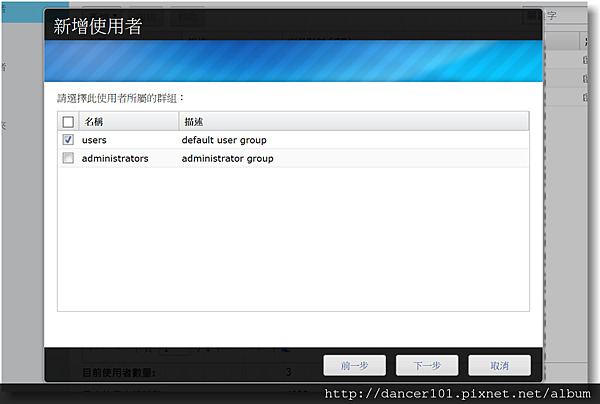This screenshot has height=404, width=600.
Task: Check the administrators group checkbox
Action: coord(68,158)
